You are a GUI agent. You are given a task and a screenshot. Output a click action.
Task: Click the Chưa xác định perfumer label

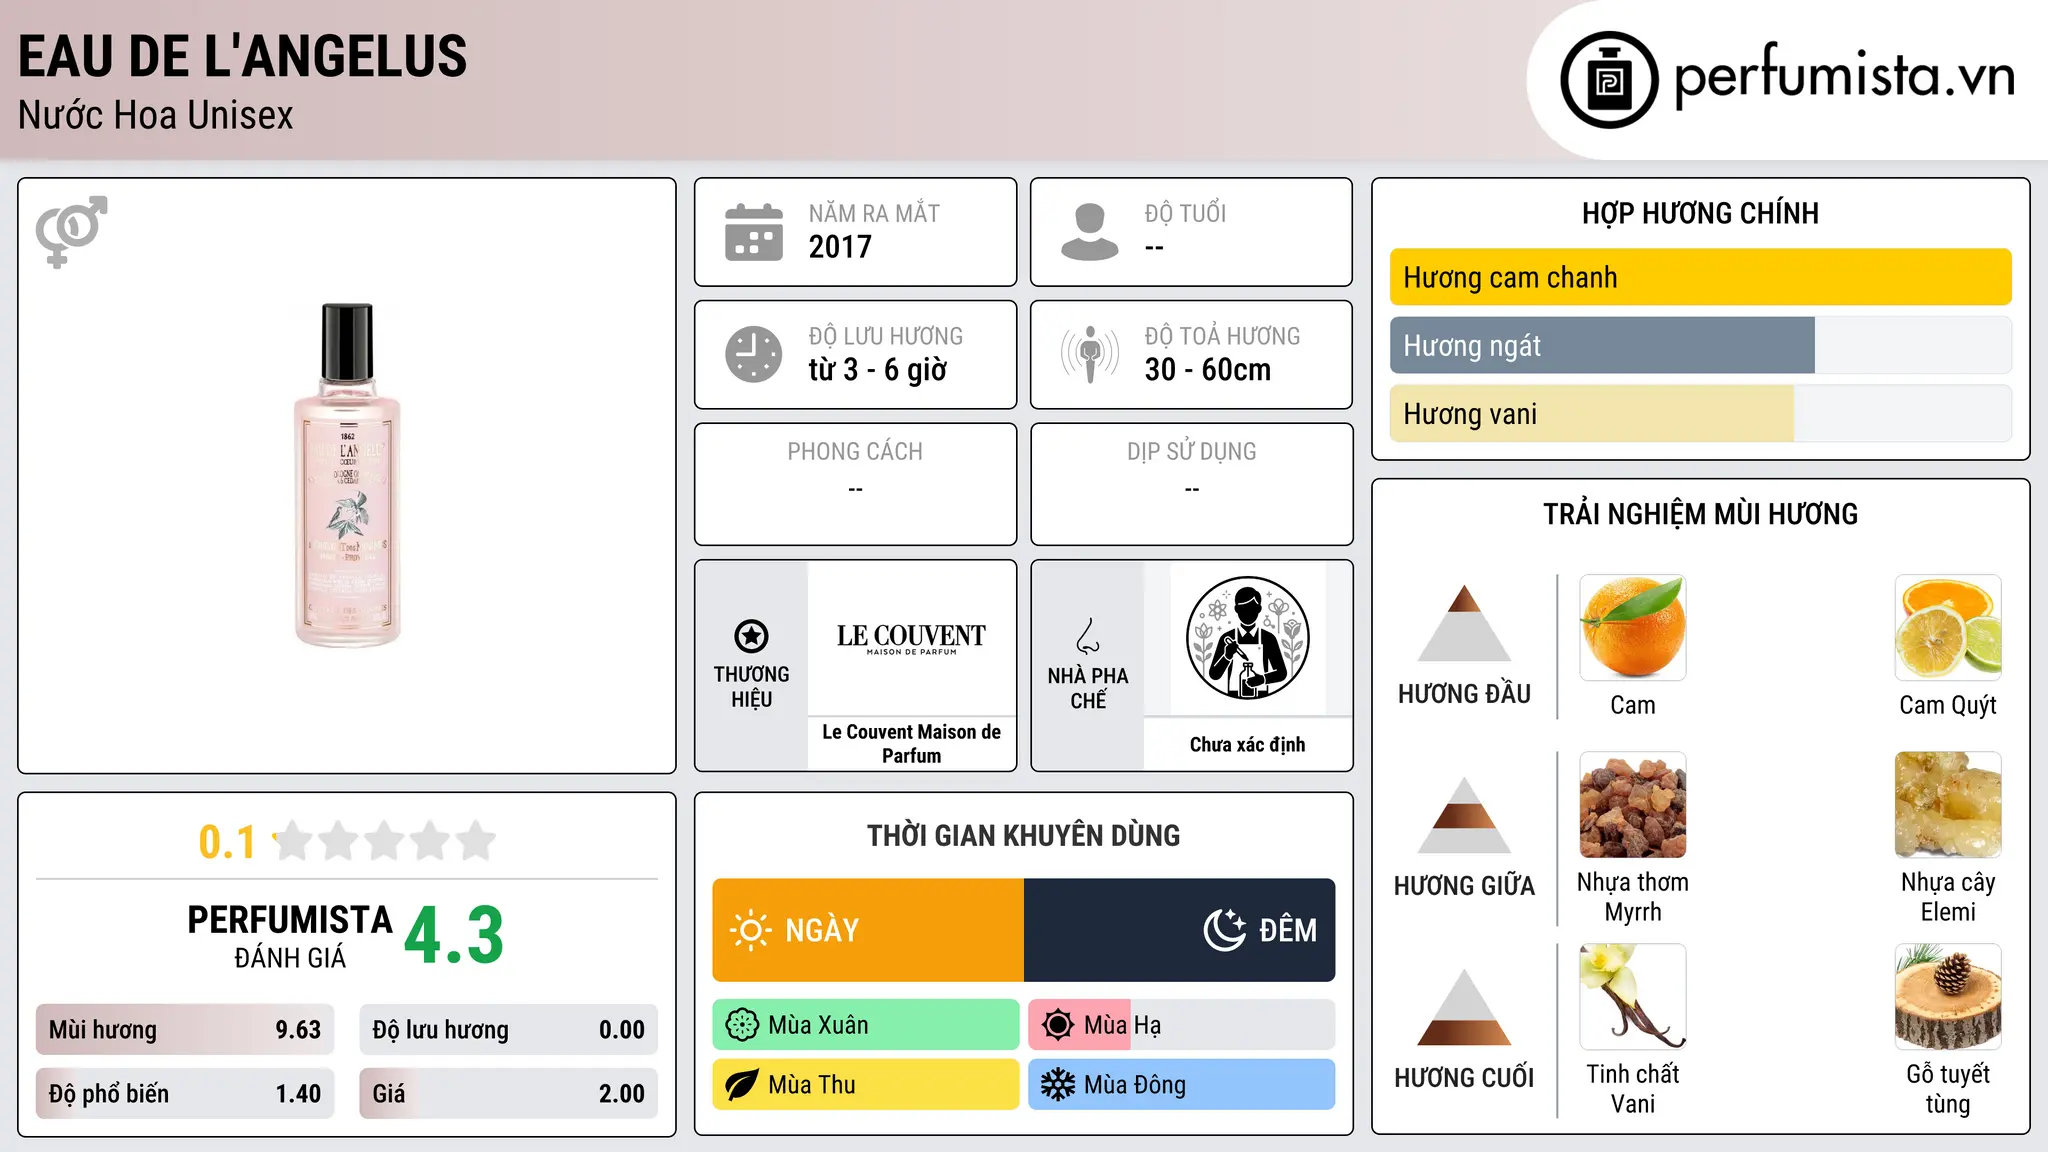[x=1247, y=744]
